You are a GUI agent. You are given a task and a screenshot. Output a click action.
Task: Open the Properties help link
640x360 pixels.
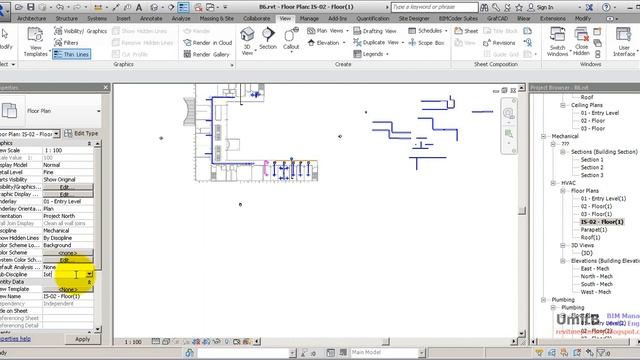(15, 339)
